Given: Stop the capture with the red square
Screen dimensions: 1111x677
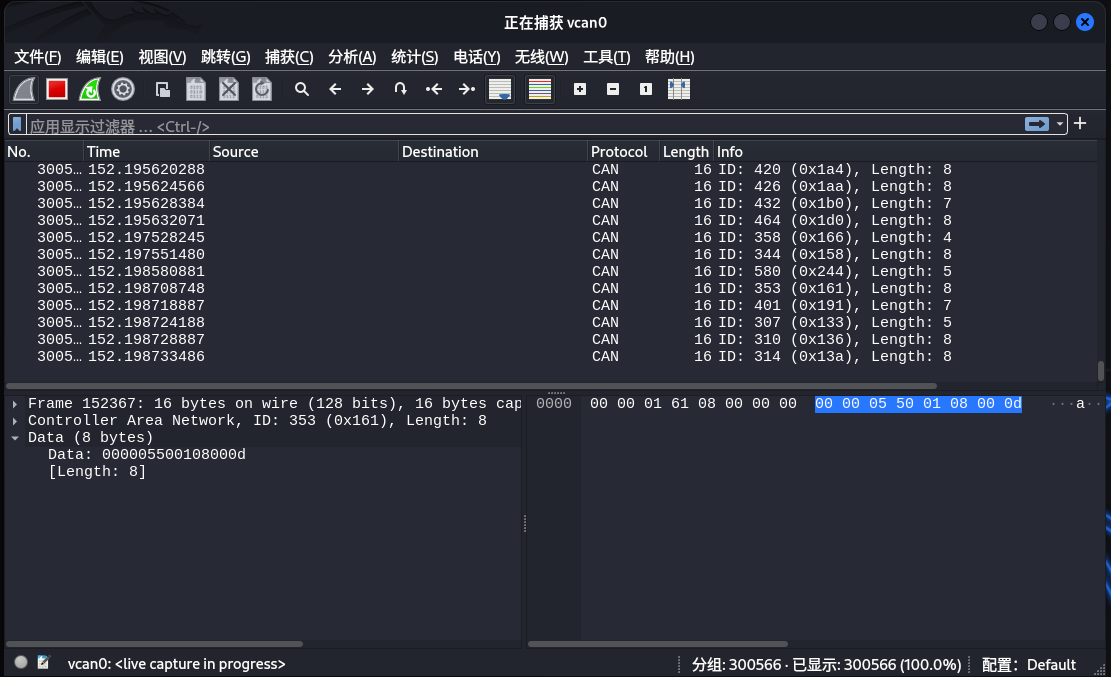Looking at the screenshot, I should point(57,89).
